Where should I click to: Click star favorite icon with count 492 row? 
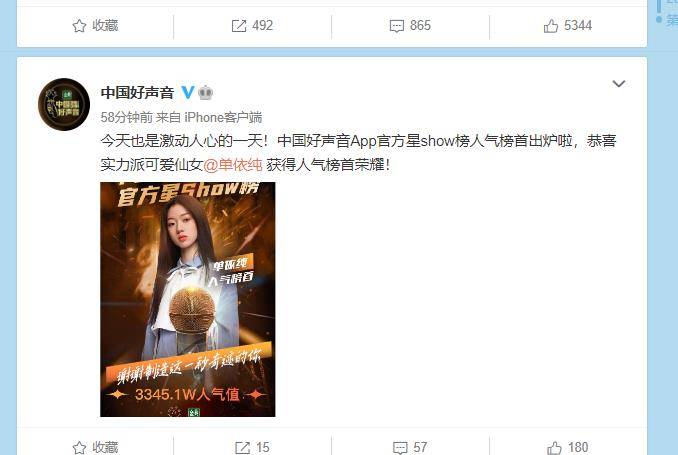[x=79, y=26]
